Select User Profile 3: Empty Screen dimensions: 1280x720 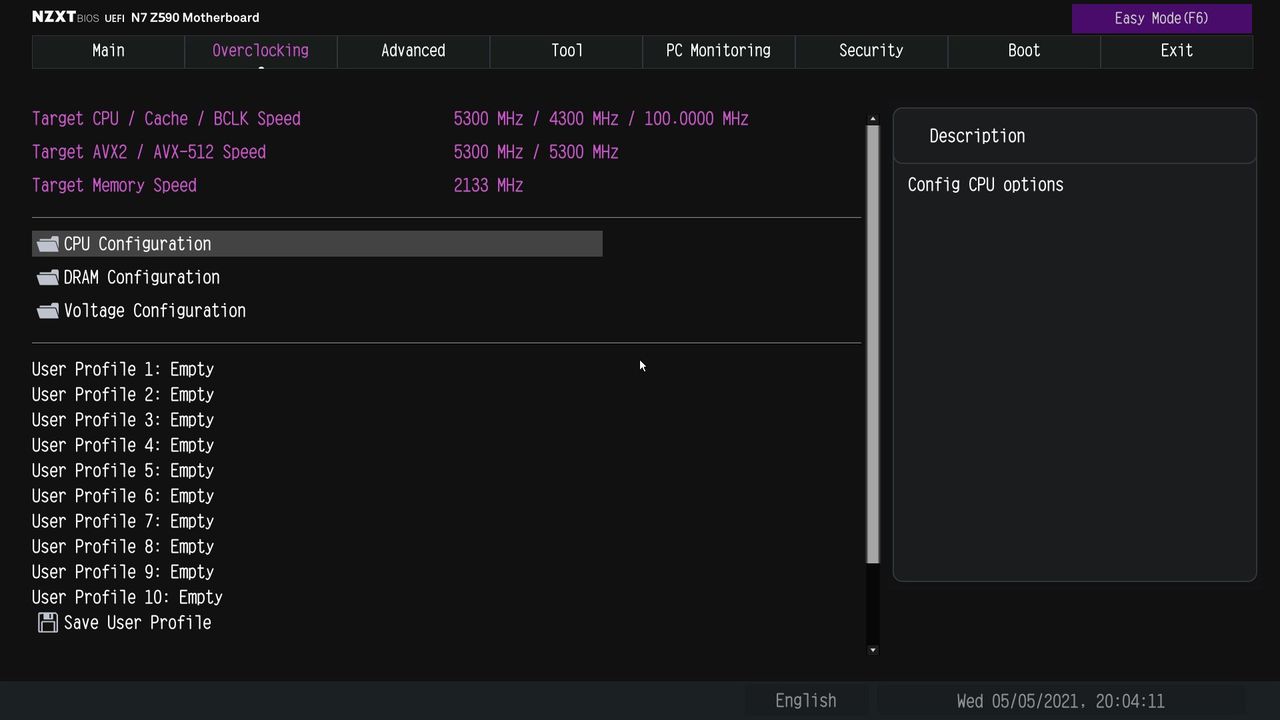tap(123, 420)
